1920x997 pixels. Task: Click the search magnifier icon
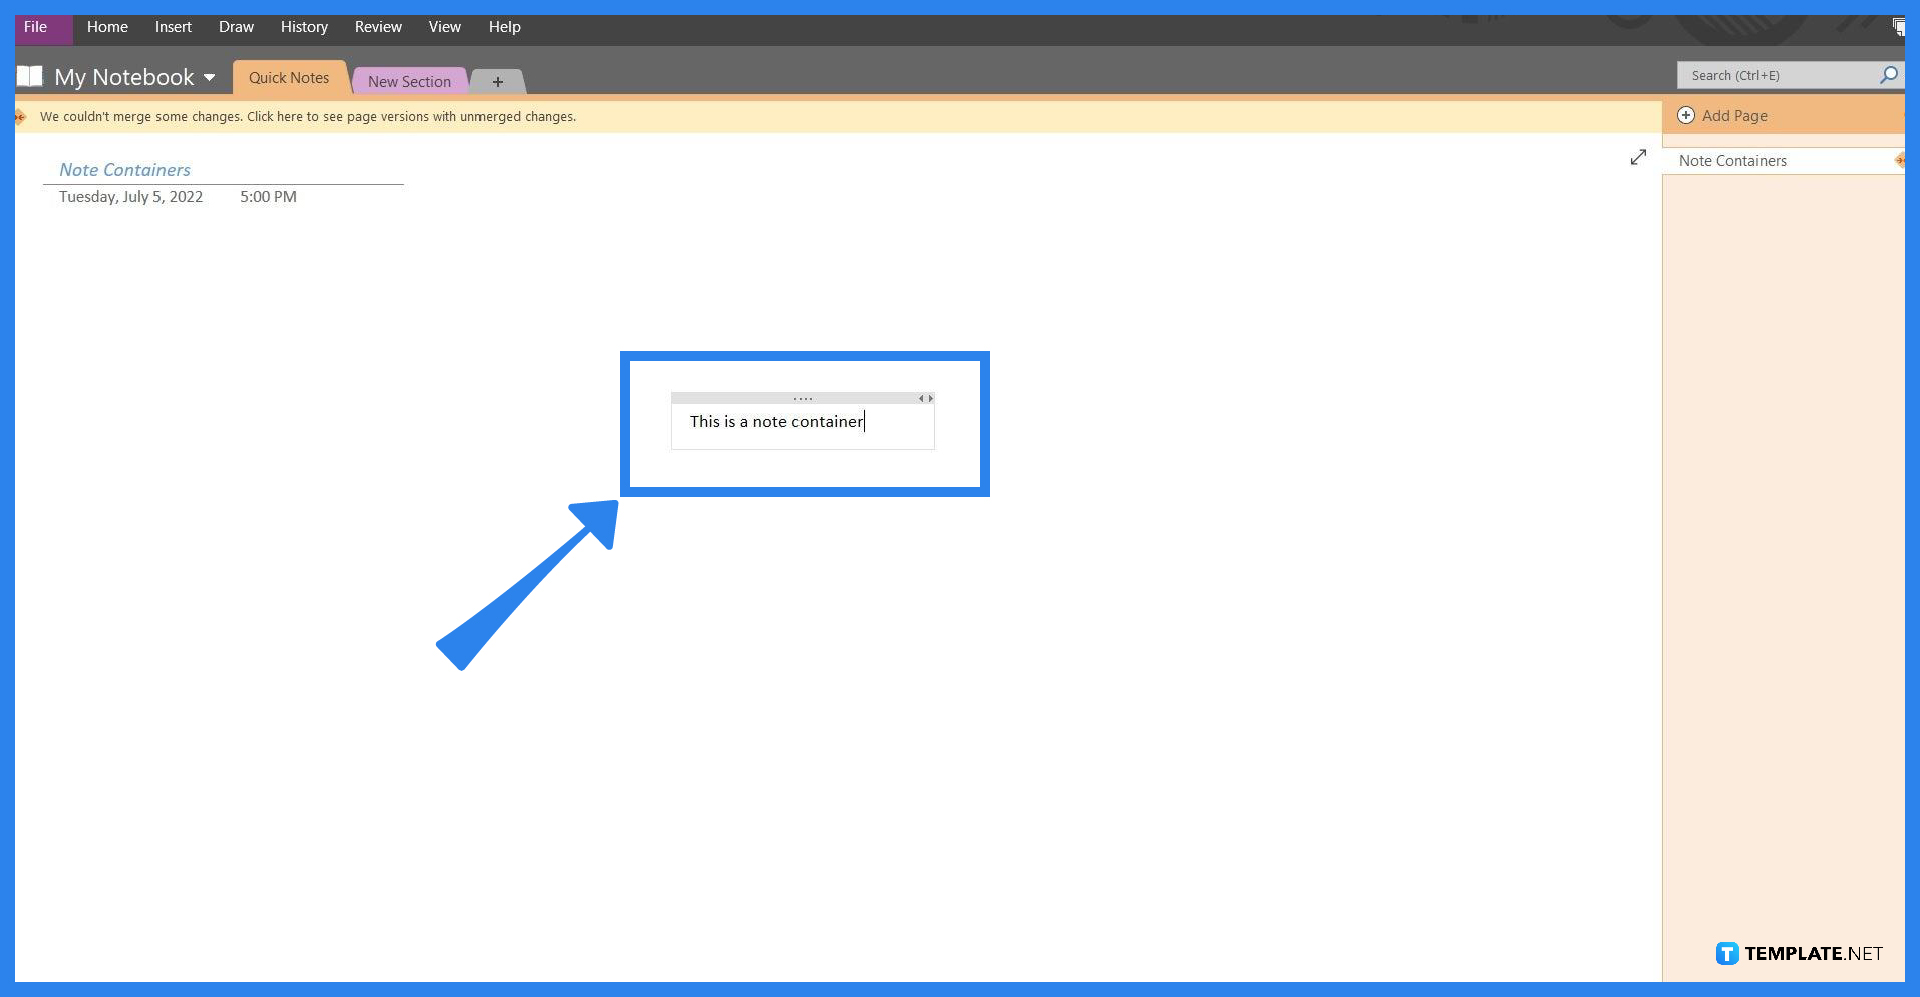coord(1889,75)
